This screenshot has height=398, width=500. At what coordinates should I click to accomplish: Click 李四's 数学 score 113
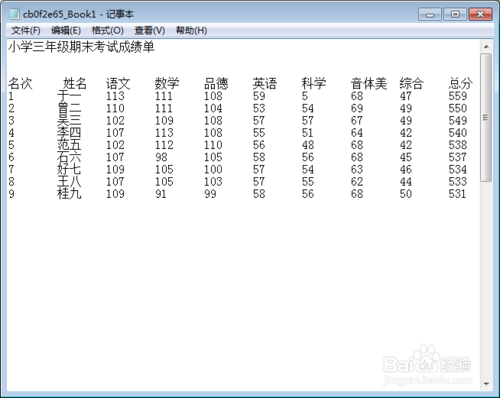point(164,133)
